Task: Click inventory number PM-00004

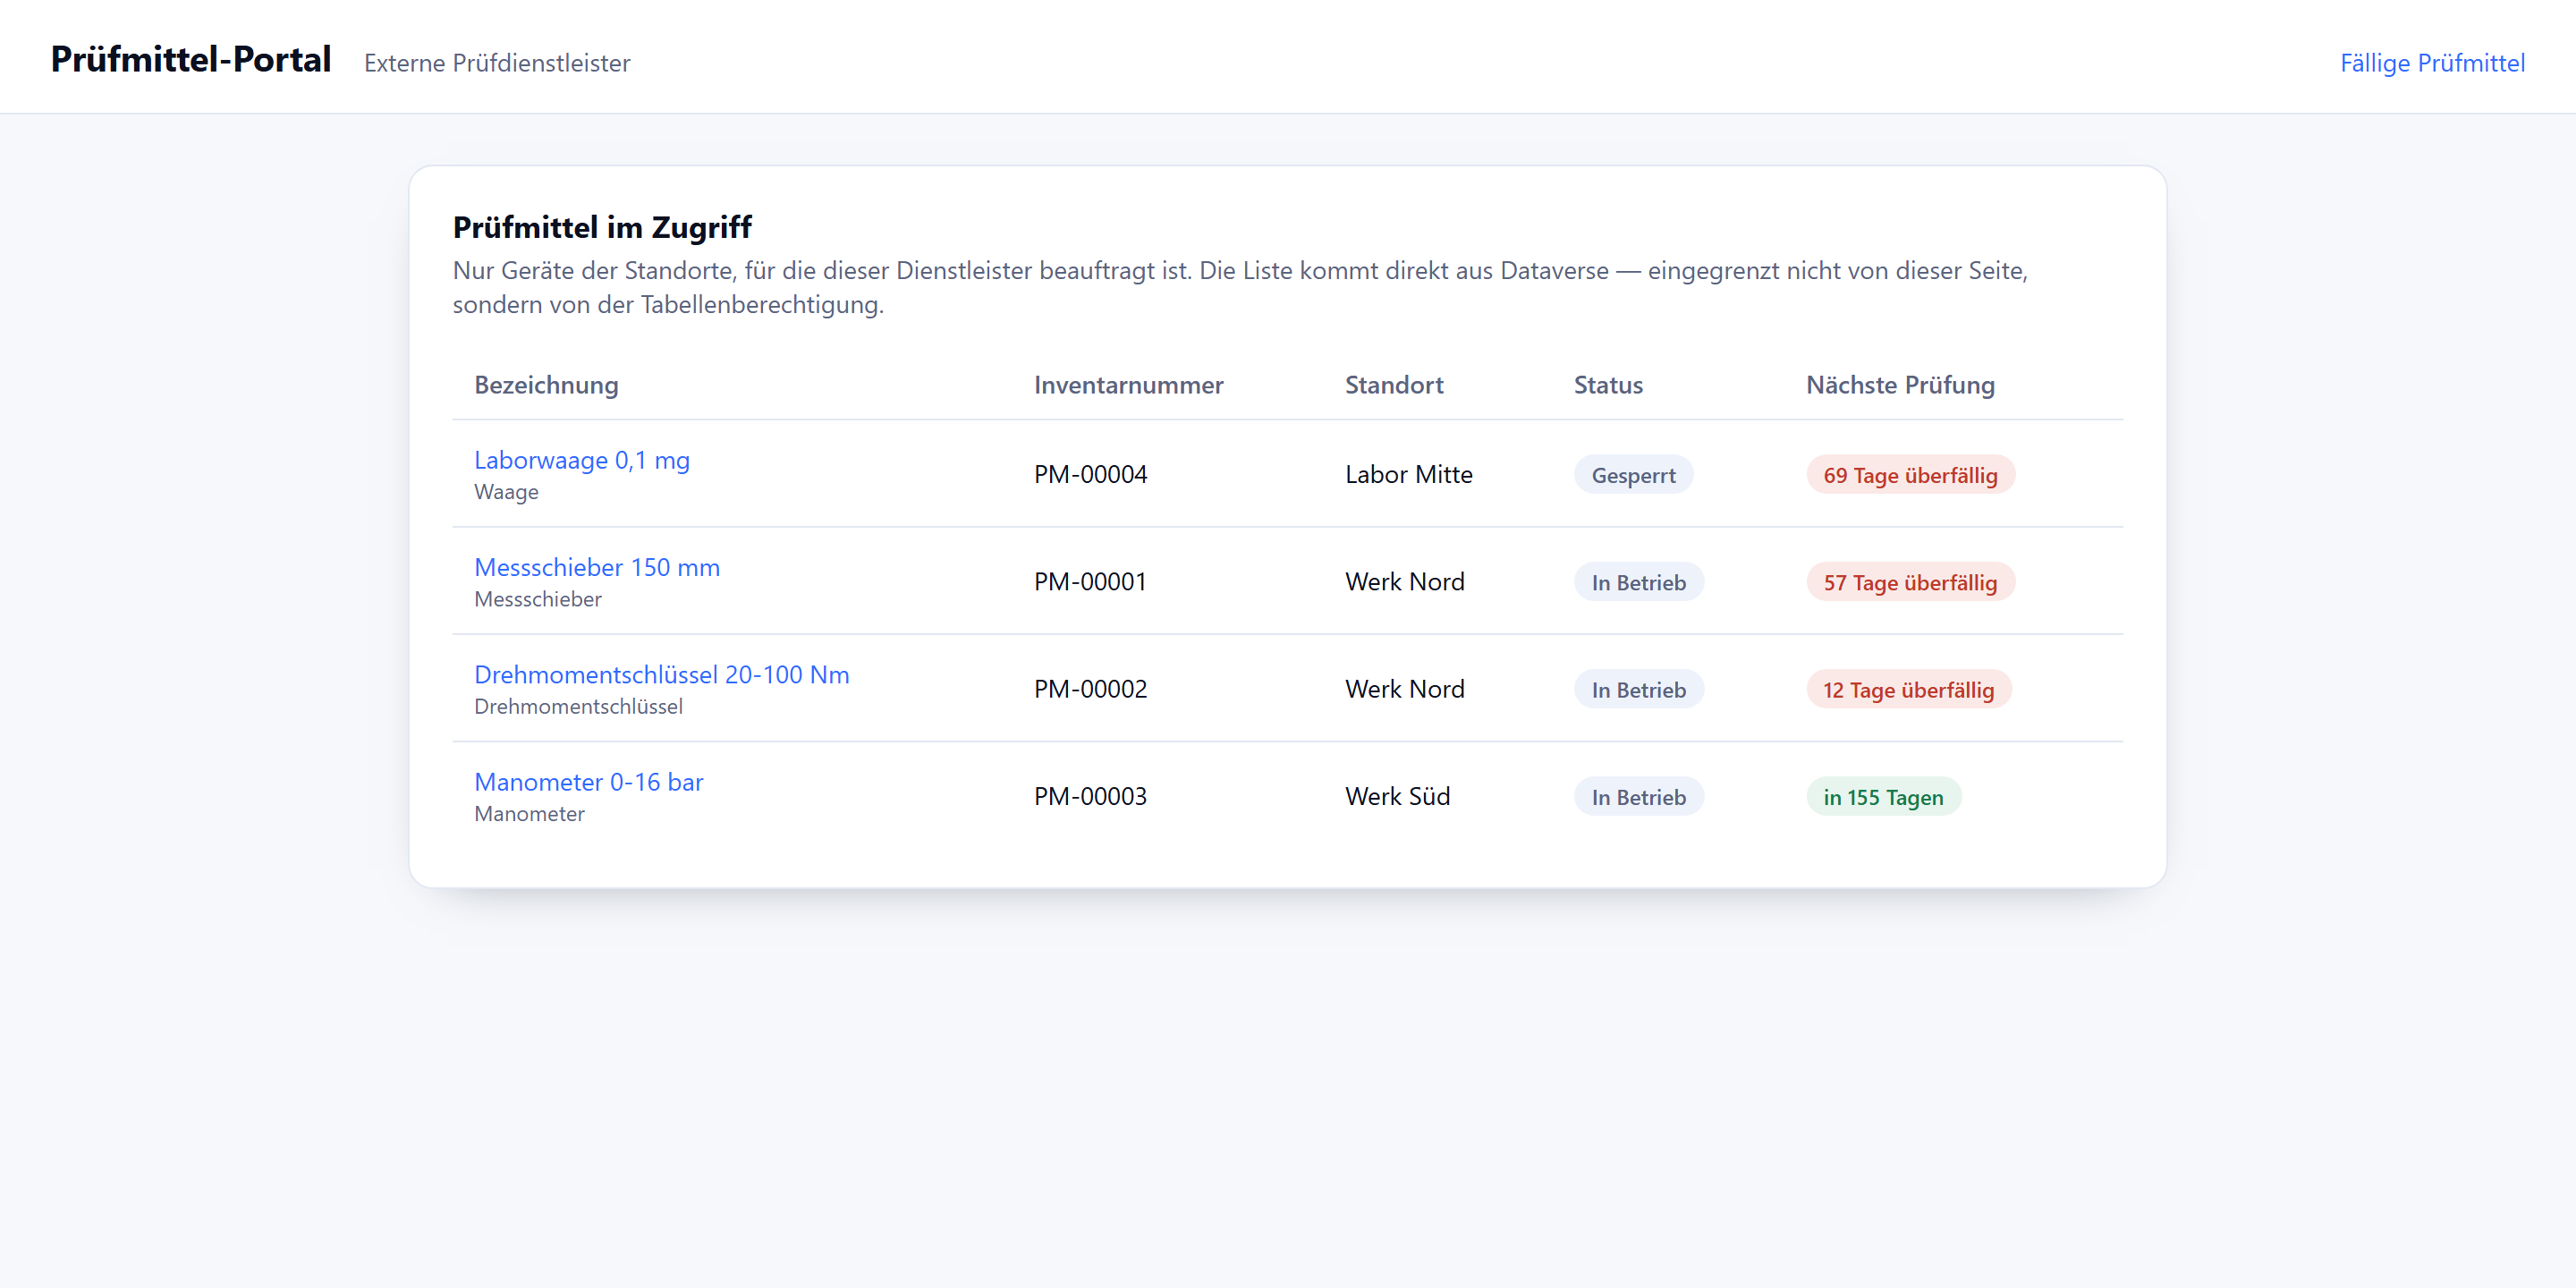Action: point(1090,474)
